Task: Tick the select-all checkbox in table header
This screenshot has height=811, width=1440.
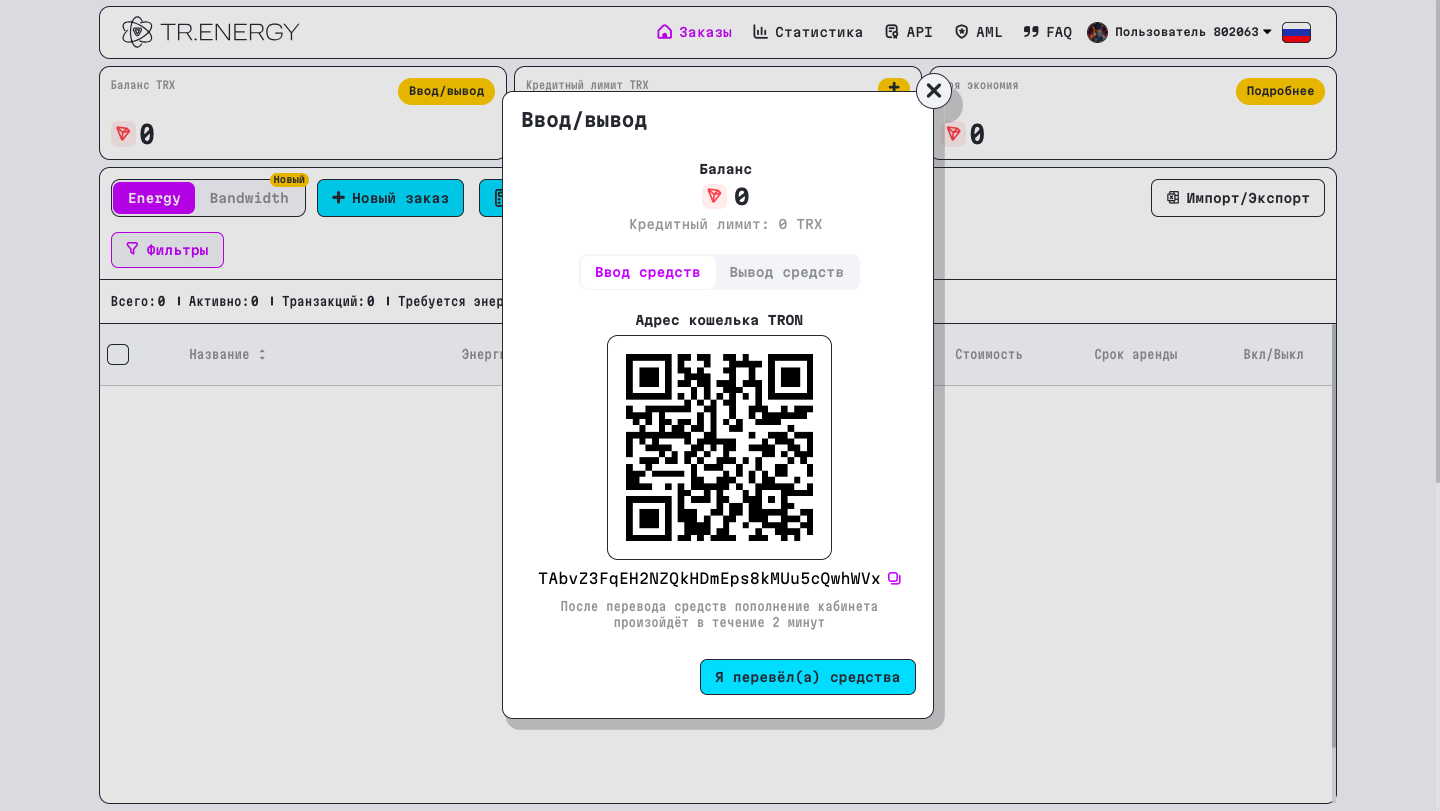Action: click(118, 354)
